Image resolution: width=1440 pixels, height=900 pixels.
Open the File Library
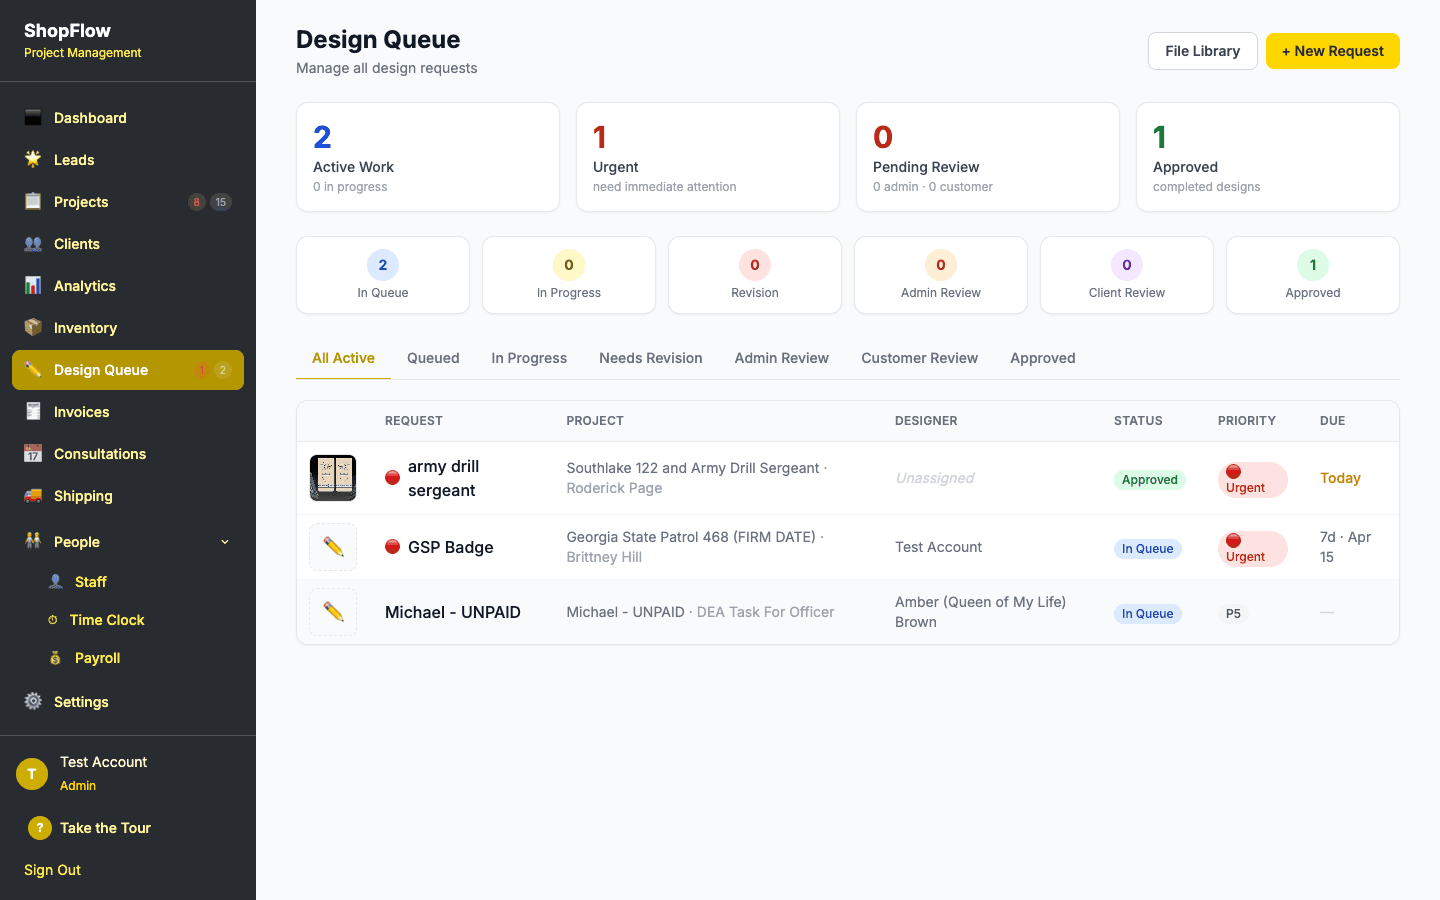[x=1202, y=51]
